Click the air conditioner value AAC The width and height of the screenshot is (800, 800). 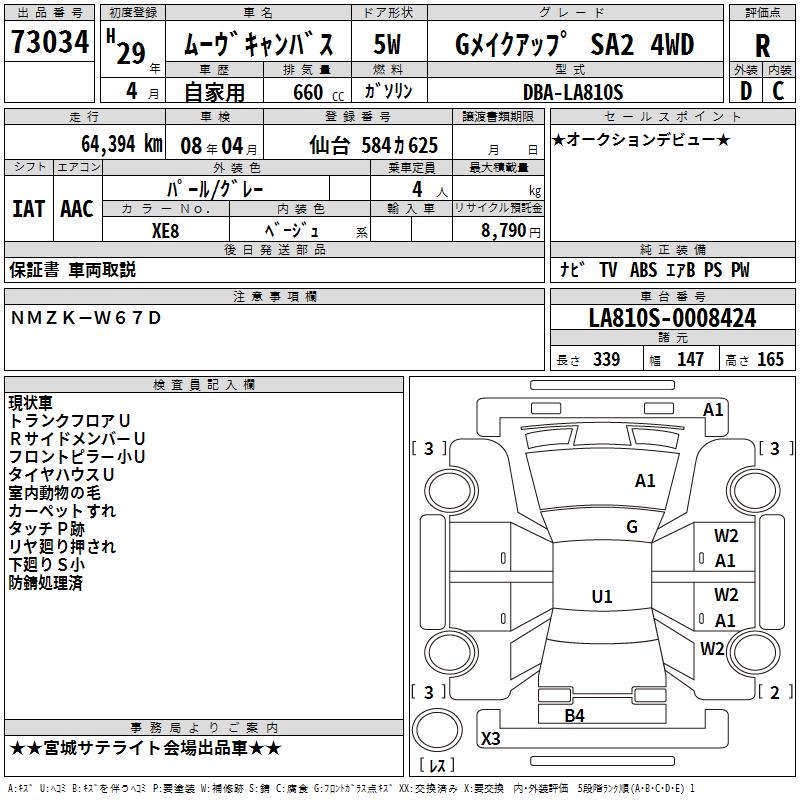click(77, 209)
